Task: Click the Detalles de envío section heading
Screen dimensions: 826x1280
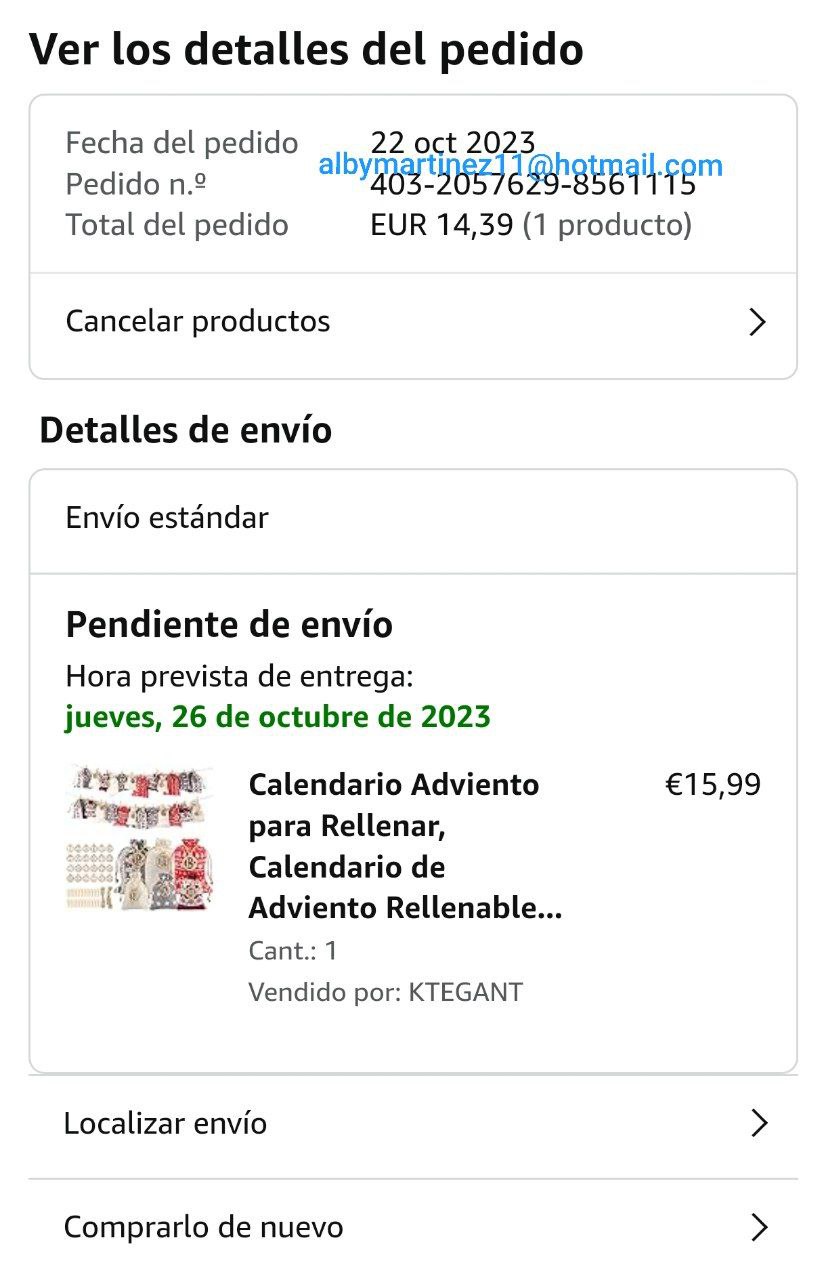Action: click(185, 430)
